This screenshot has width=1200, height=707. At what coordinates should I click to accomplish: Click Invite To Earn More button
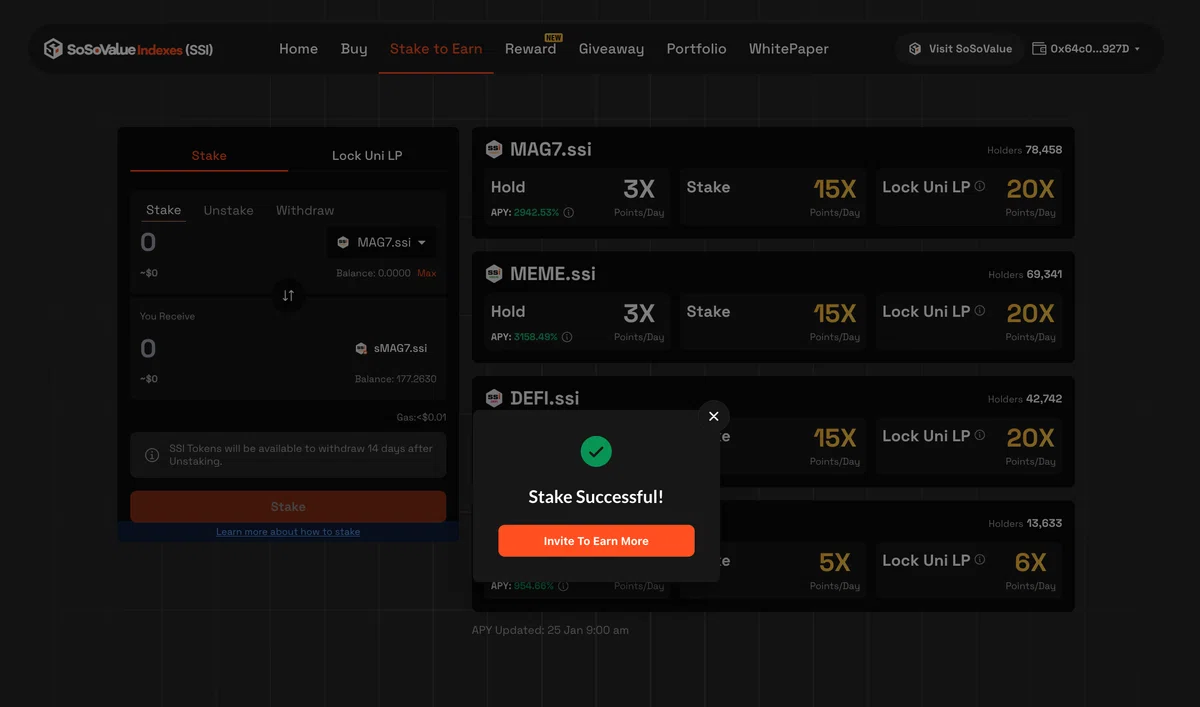tap(596, 541)
